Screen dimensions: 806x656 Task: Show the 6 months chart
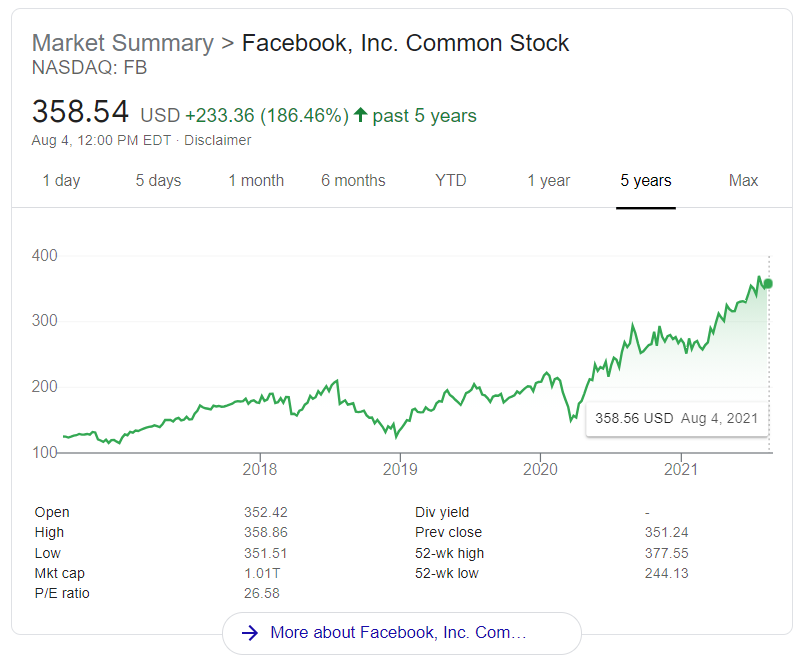point(353,180)
